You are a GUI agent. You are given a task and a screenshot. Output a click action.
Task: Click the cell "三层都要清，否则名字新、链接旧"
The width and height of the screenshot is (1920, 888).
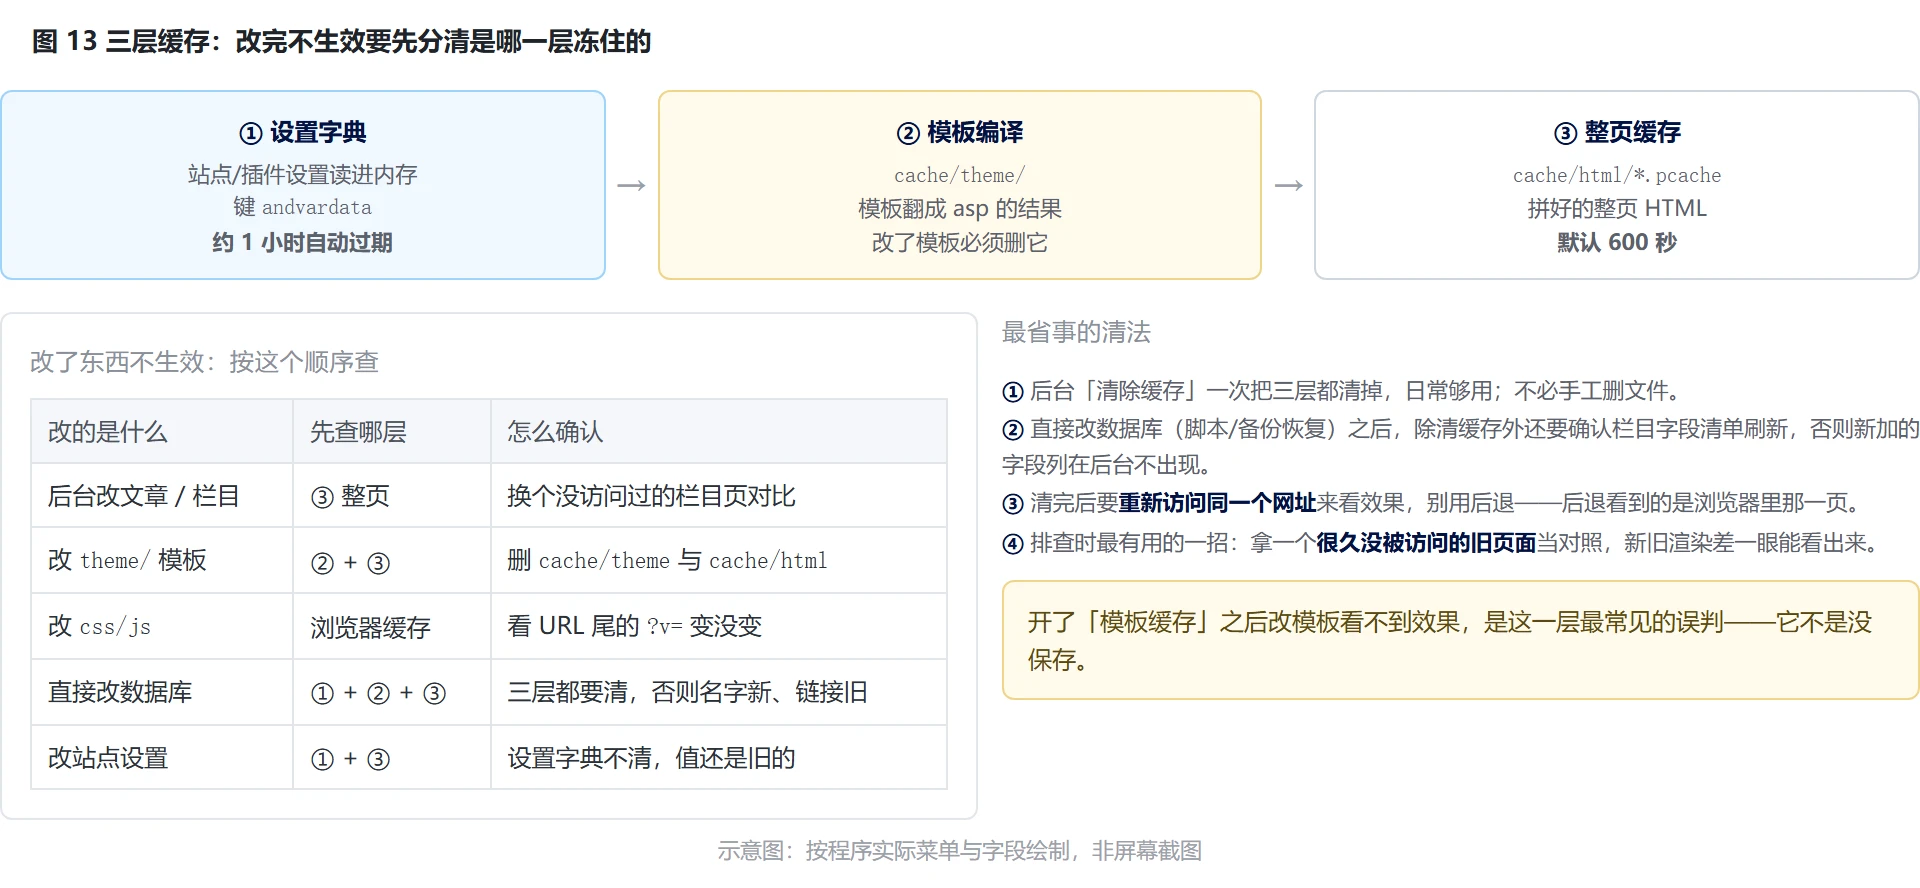click(719, 692)
